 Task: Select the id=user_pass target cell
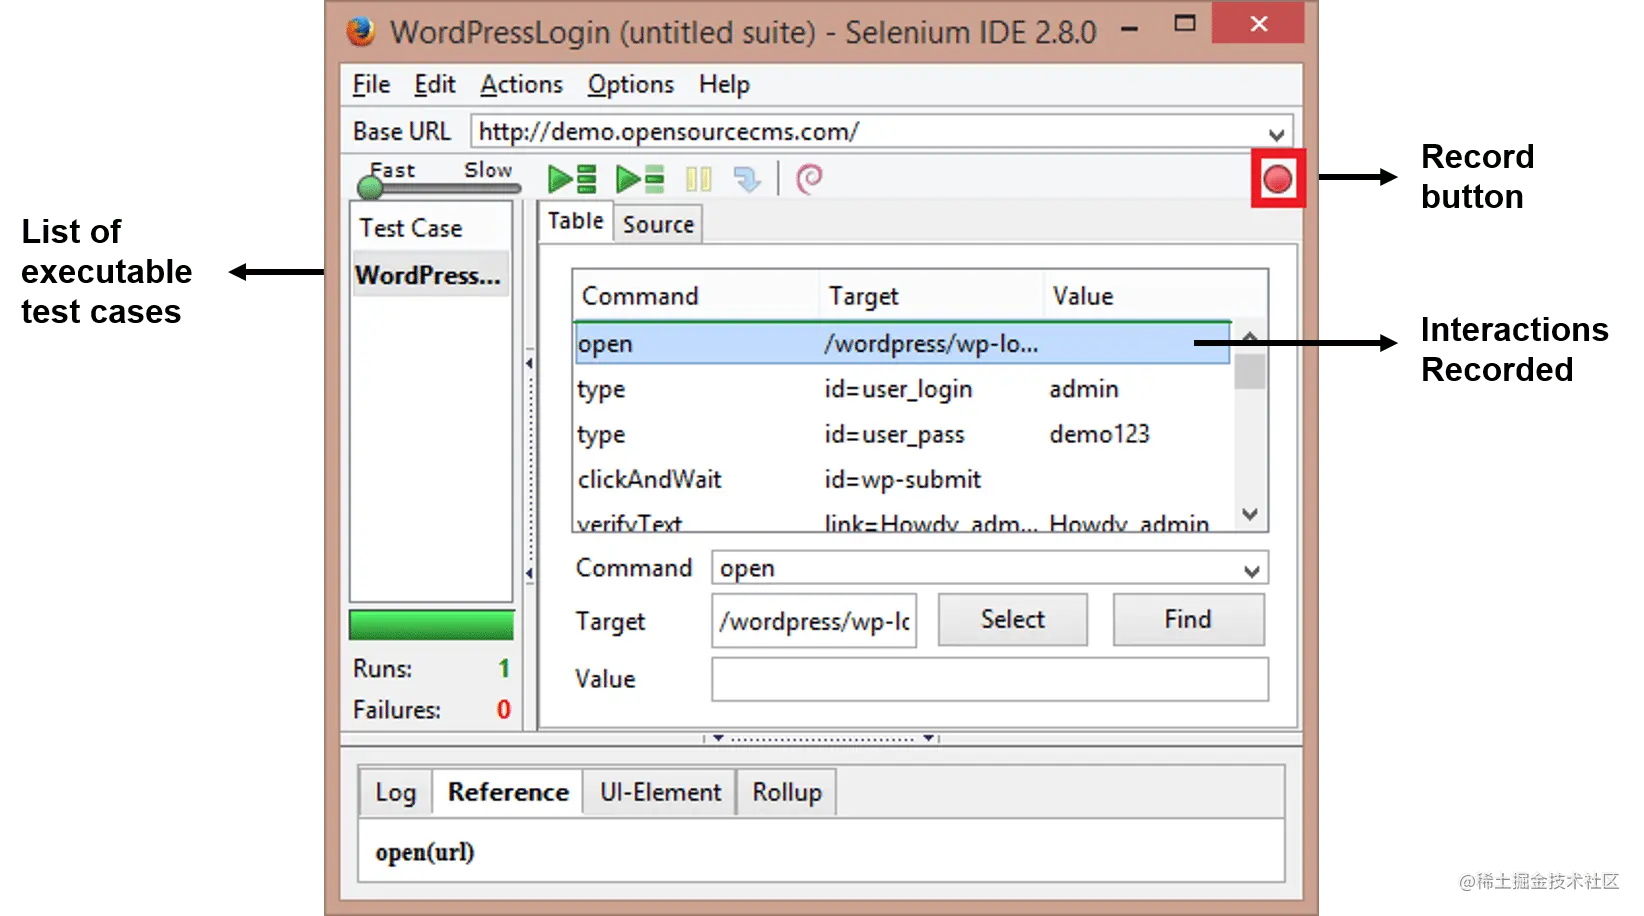tap(894, 434)
